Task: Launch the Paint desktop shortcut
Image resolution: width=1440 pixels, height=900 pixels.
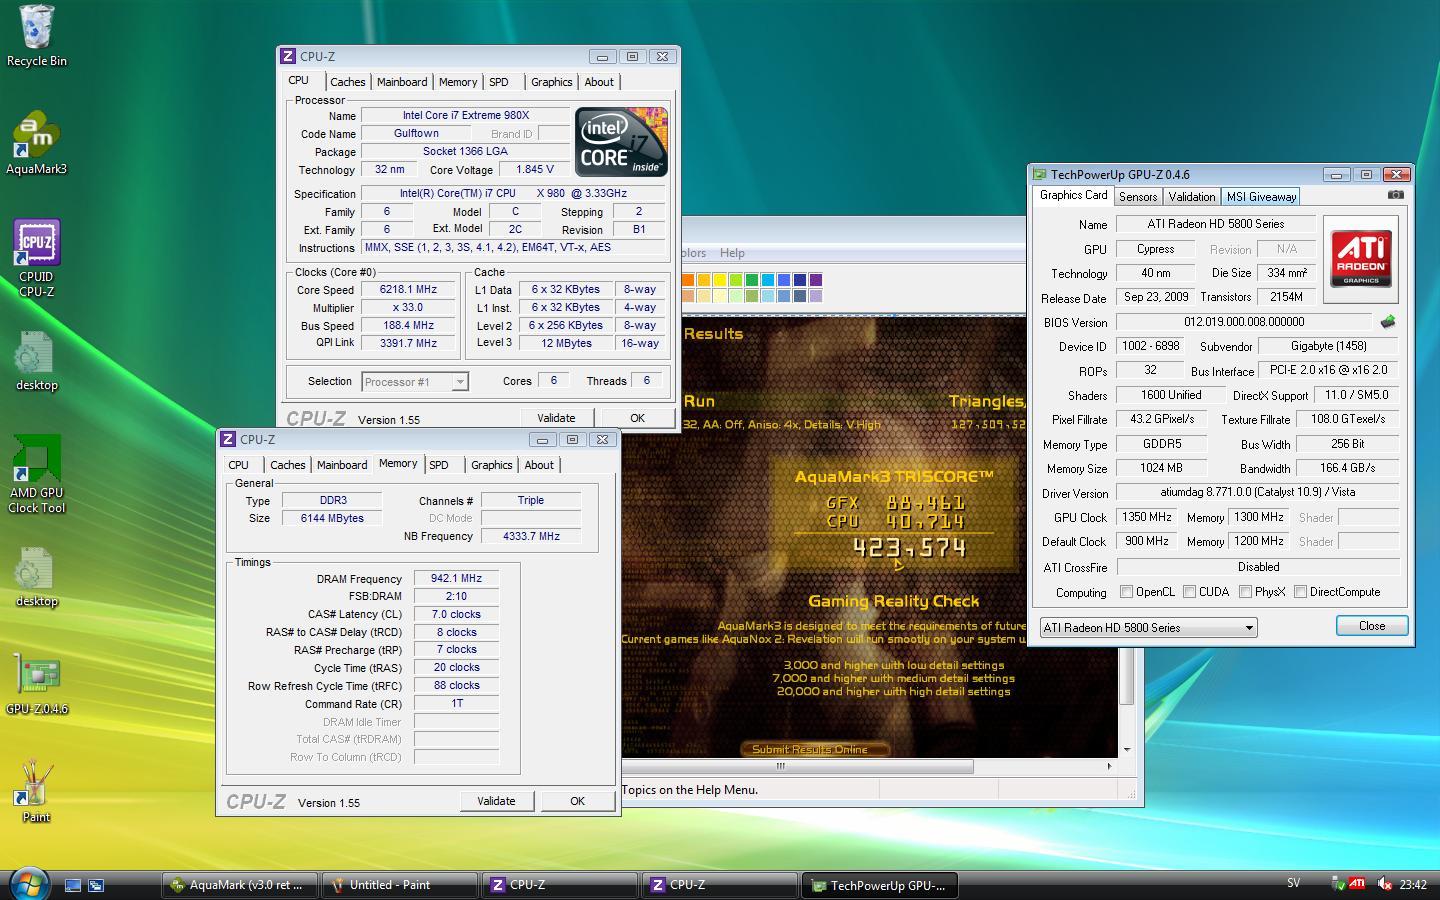Action: pyautogui.click(x=36, y=792)
